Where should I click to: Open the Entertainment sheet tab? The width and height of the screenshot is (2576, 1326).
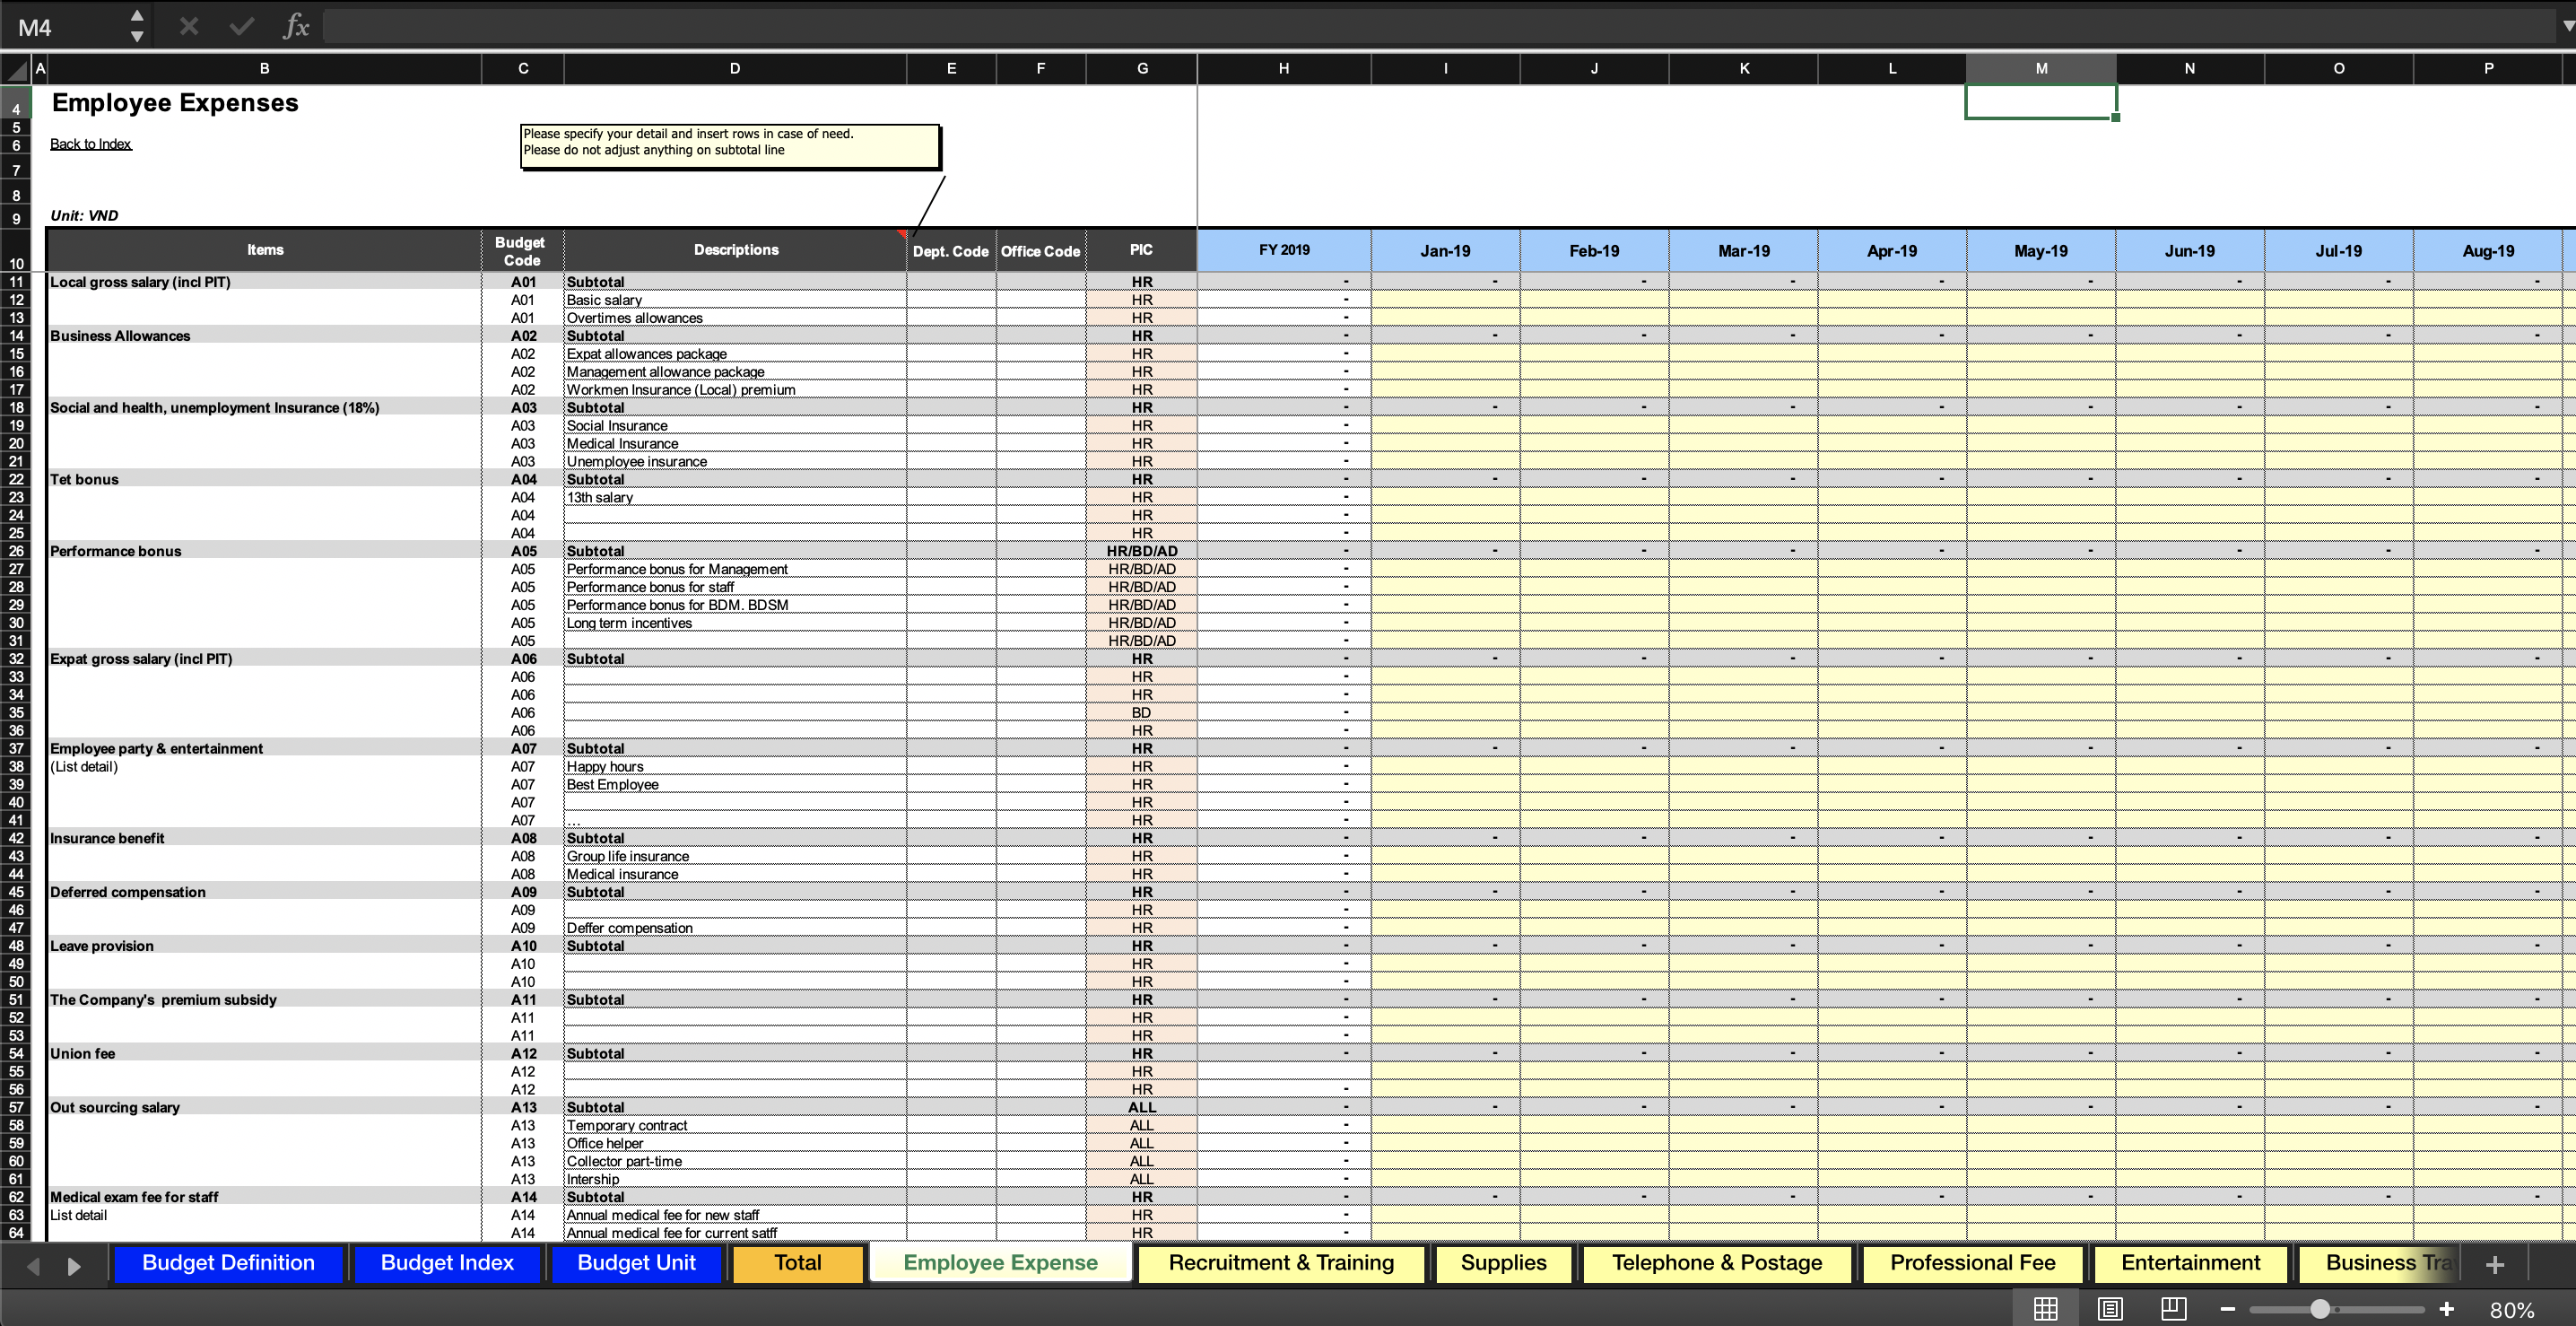(2190, 1263)
